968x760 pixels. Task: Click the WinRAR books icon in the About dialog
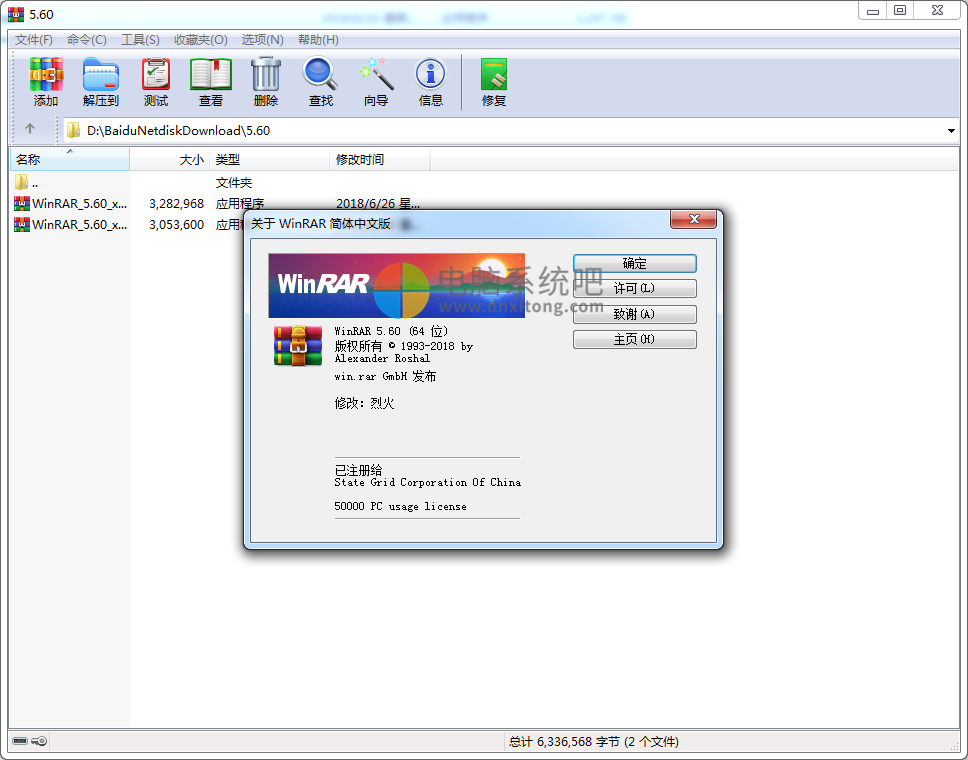(298, 346)
